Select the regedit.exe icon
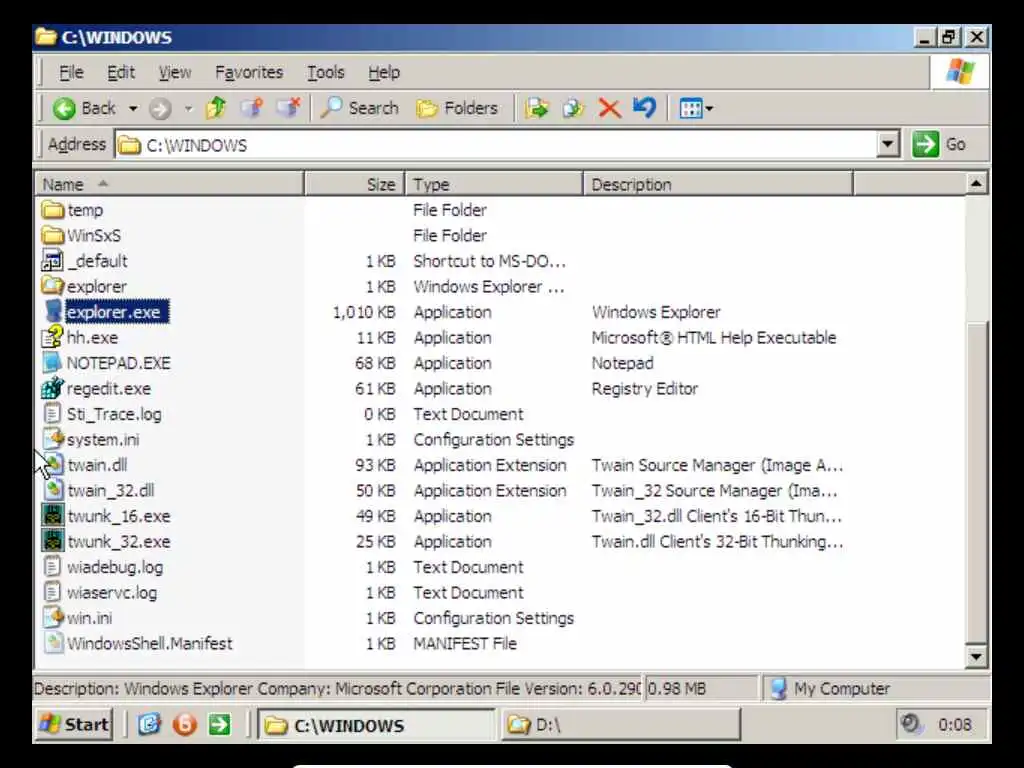Viewport: 1024px width, 768px height. click(x=52, y=388)
